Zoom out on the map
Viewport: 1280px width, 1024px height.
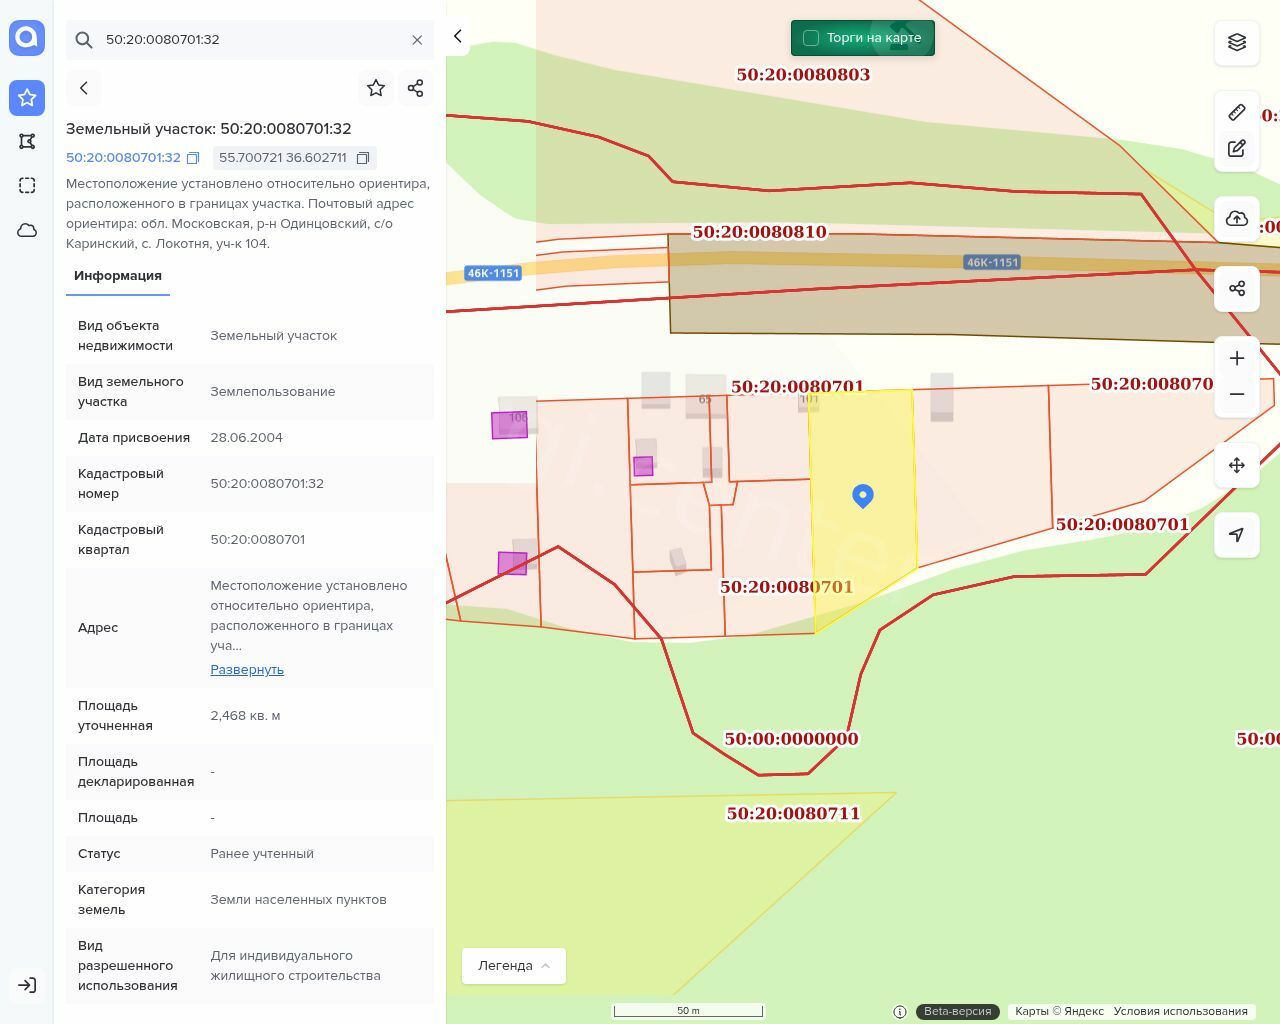(x=1237, y=394)
